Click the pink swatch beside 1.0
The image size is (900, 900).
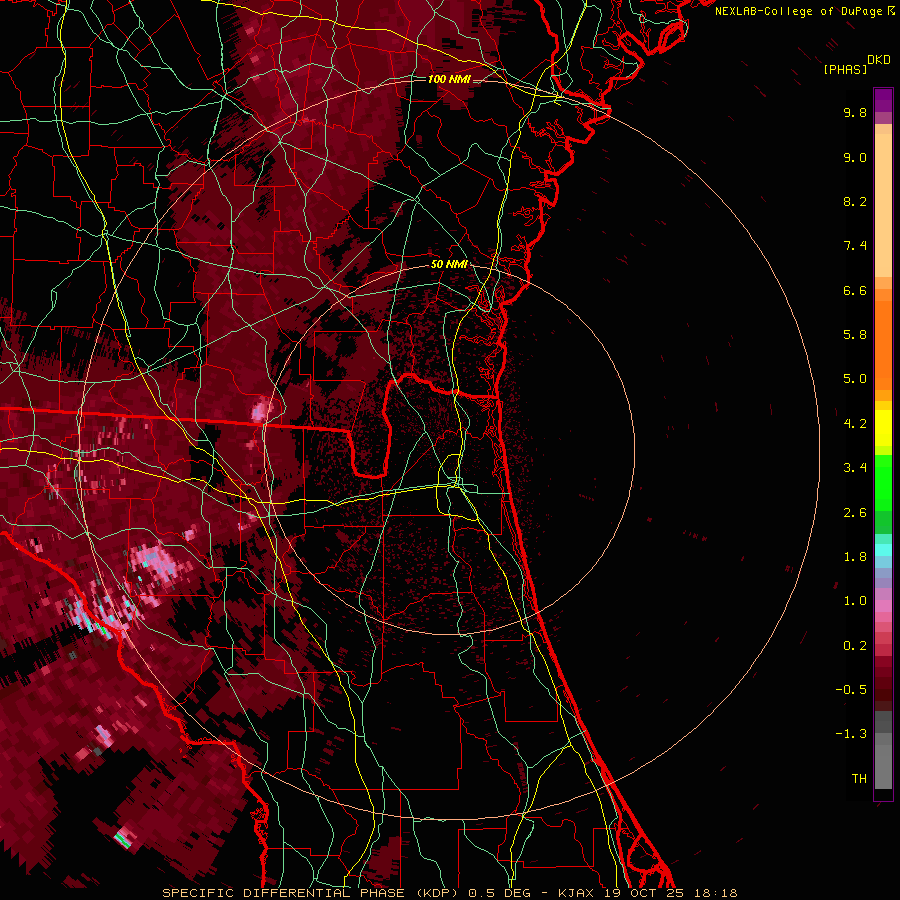(883, 606)
